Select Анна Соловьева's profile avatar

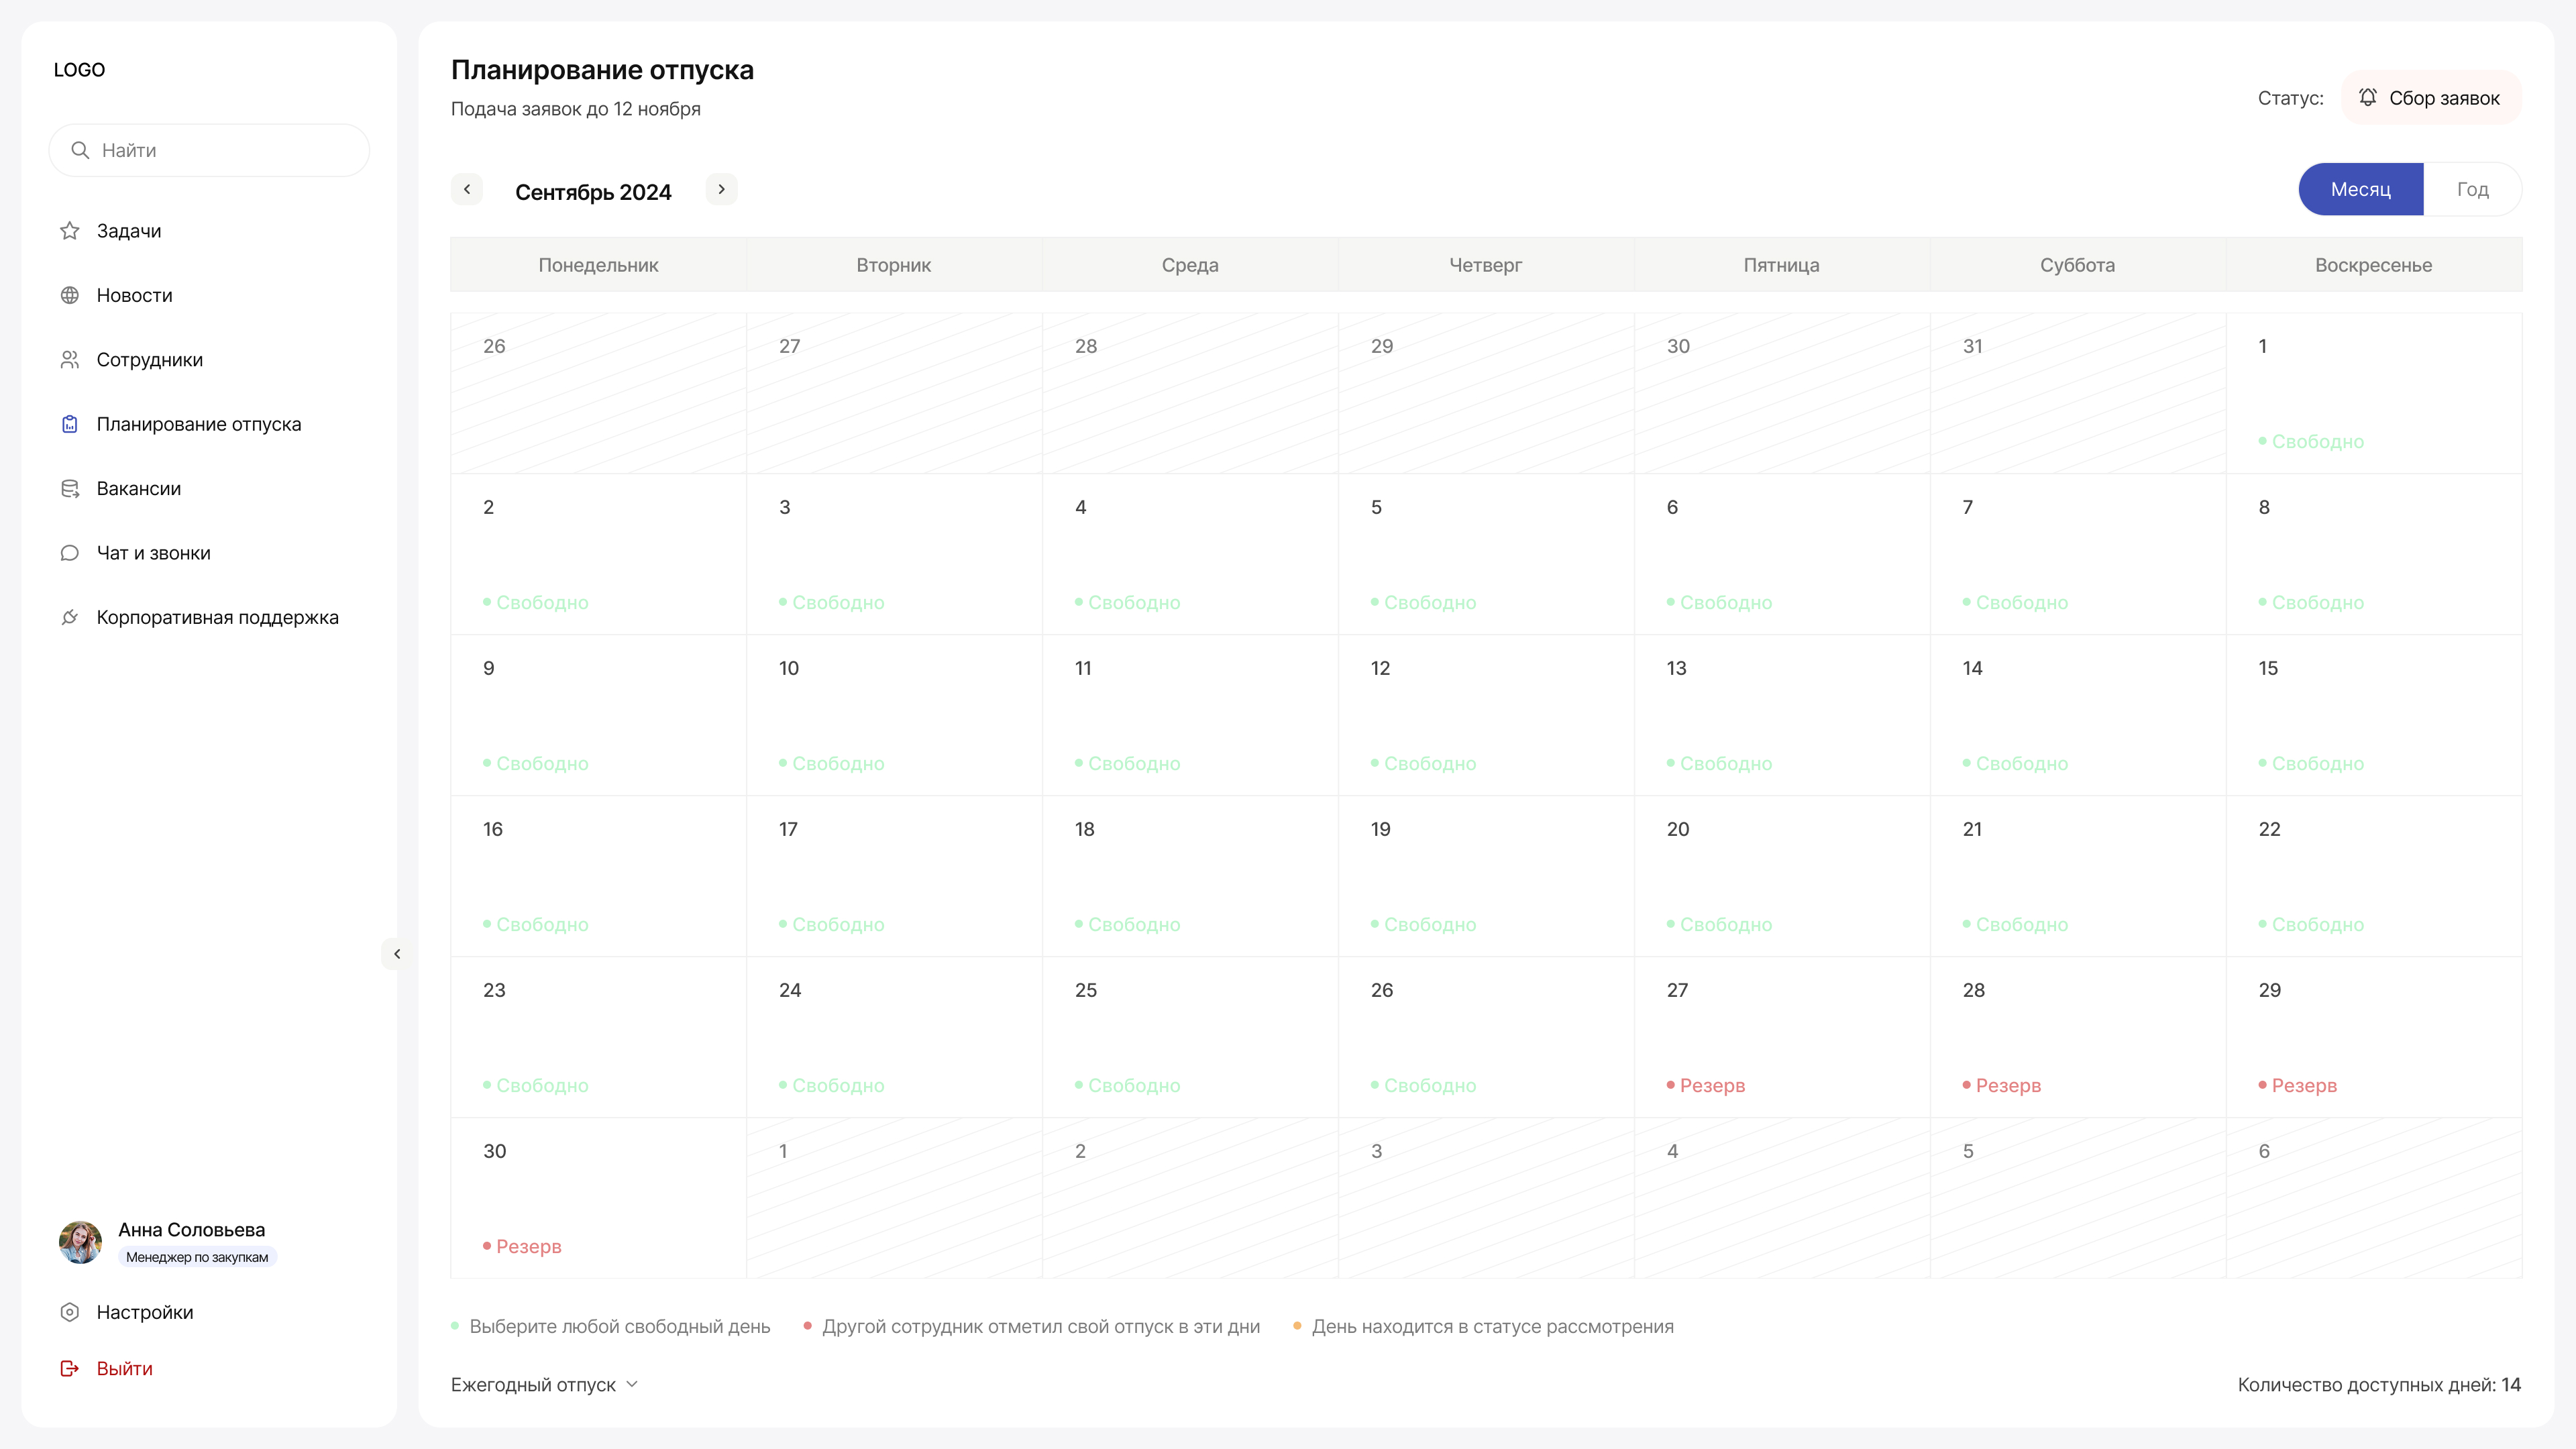(x=80, y=1242)
